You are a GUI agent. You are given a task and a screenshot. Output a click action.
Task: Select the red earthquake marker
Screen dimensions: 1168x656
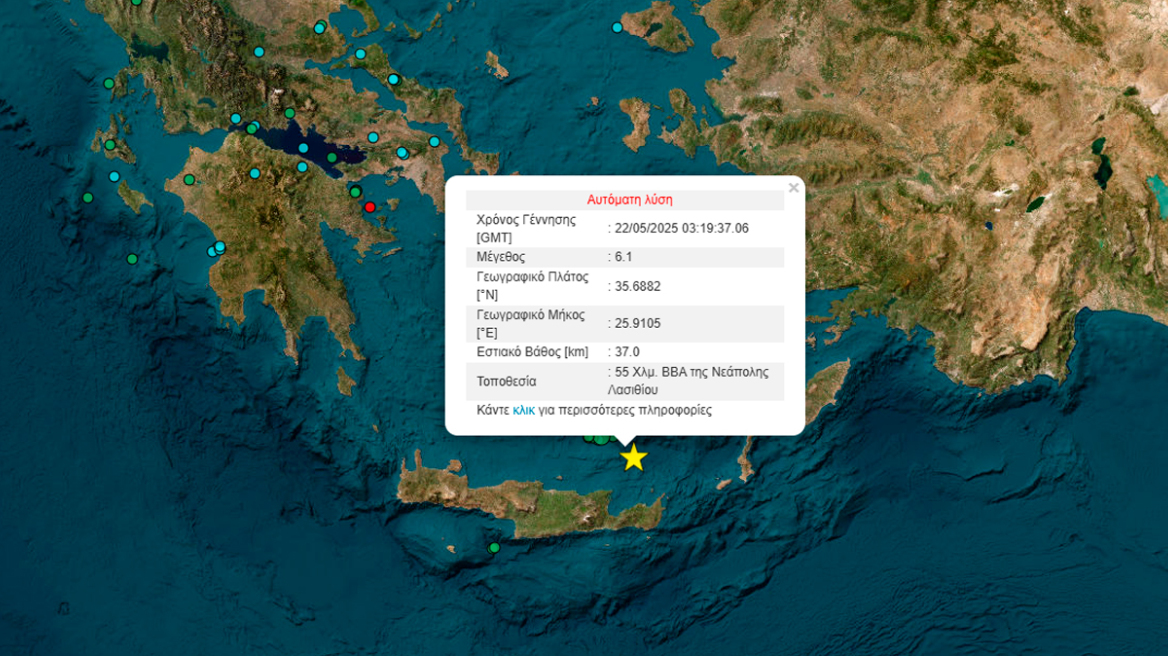[370, 207]
